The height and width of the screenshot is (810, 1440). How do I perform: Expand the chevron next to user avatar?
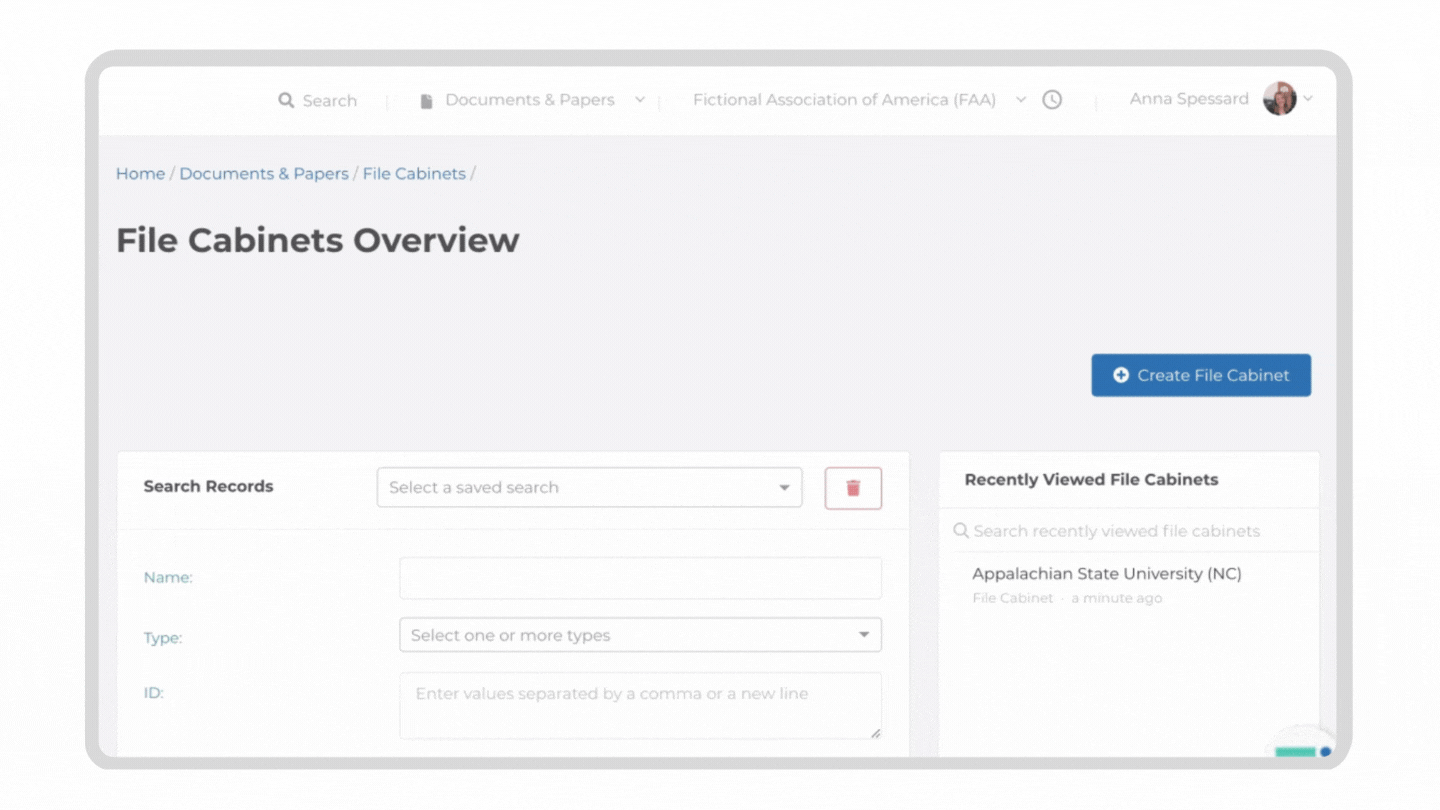1308,99
